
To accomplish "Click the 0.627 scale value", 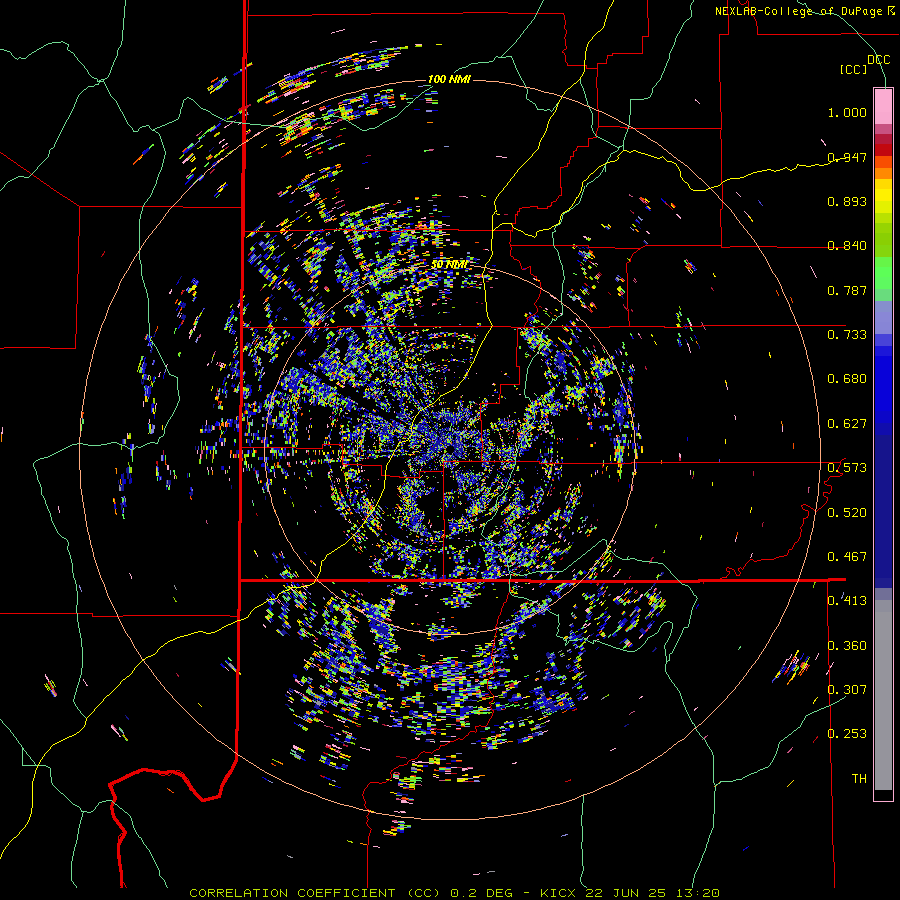I will click(847, 424).
